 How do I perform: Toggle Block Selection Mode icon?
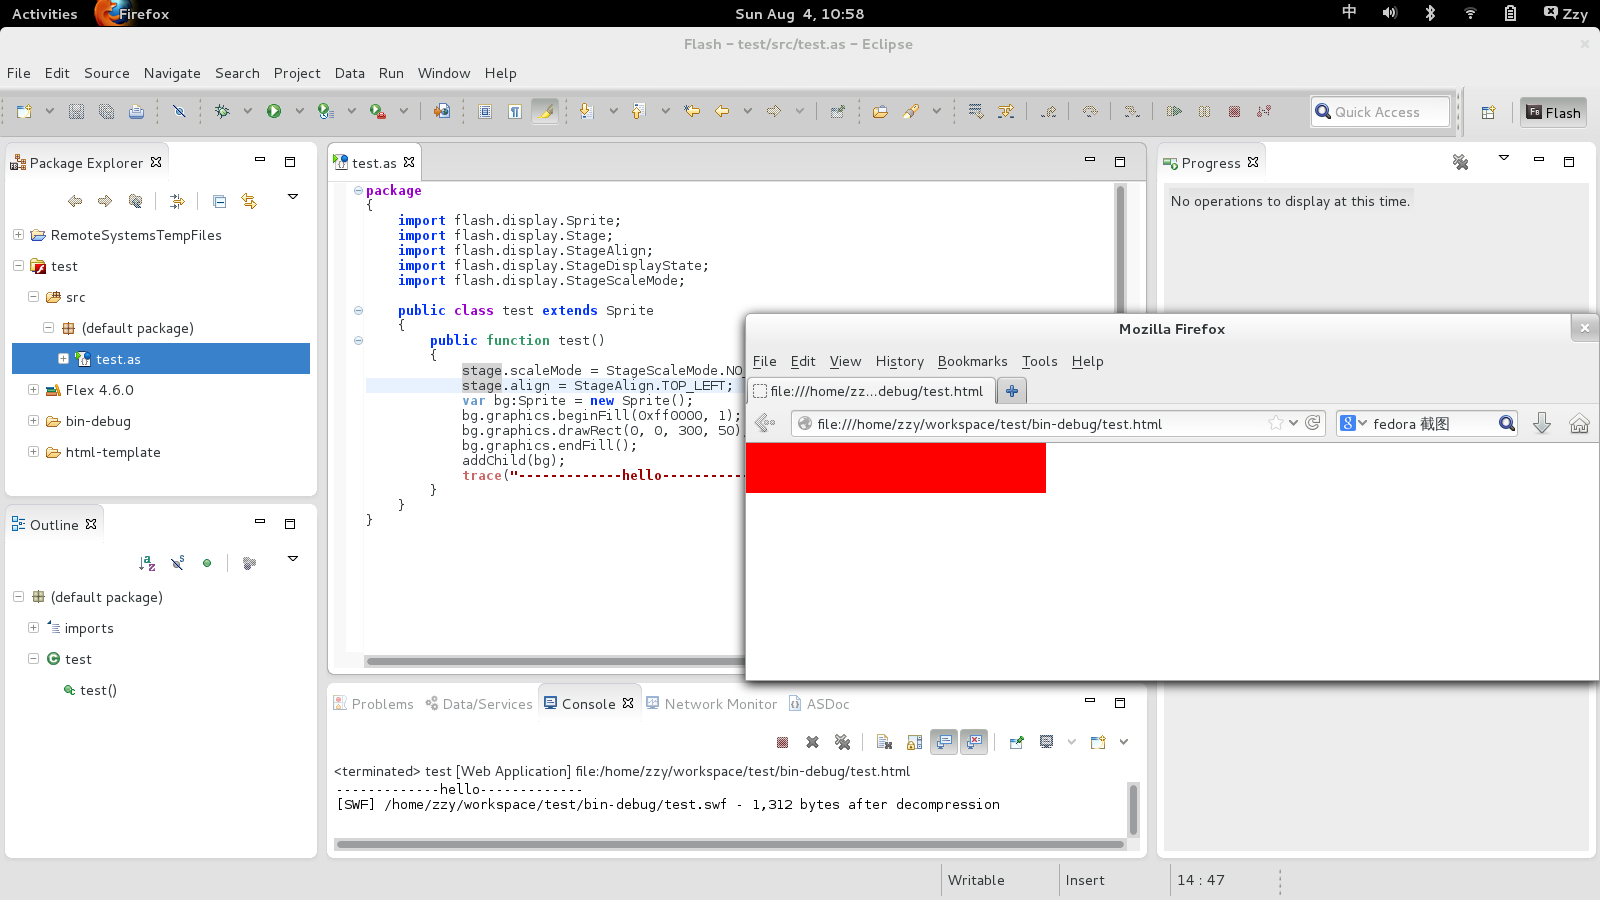click(x=485, y=111)
